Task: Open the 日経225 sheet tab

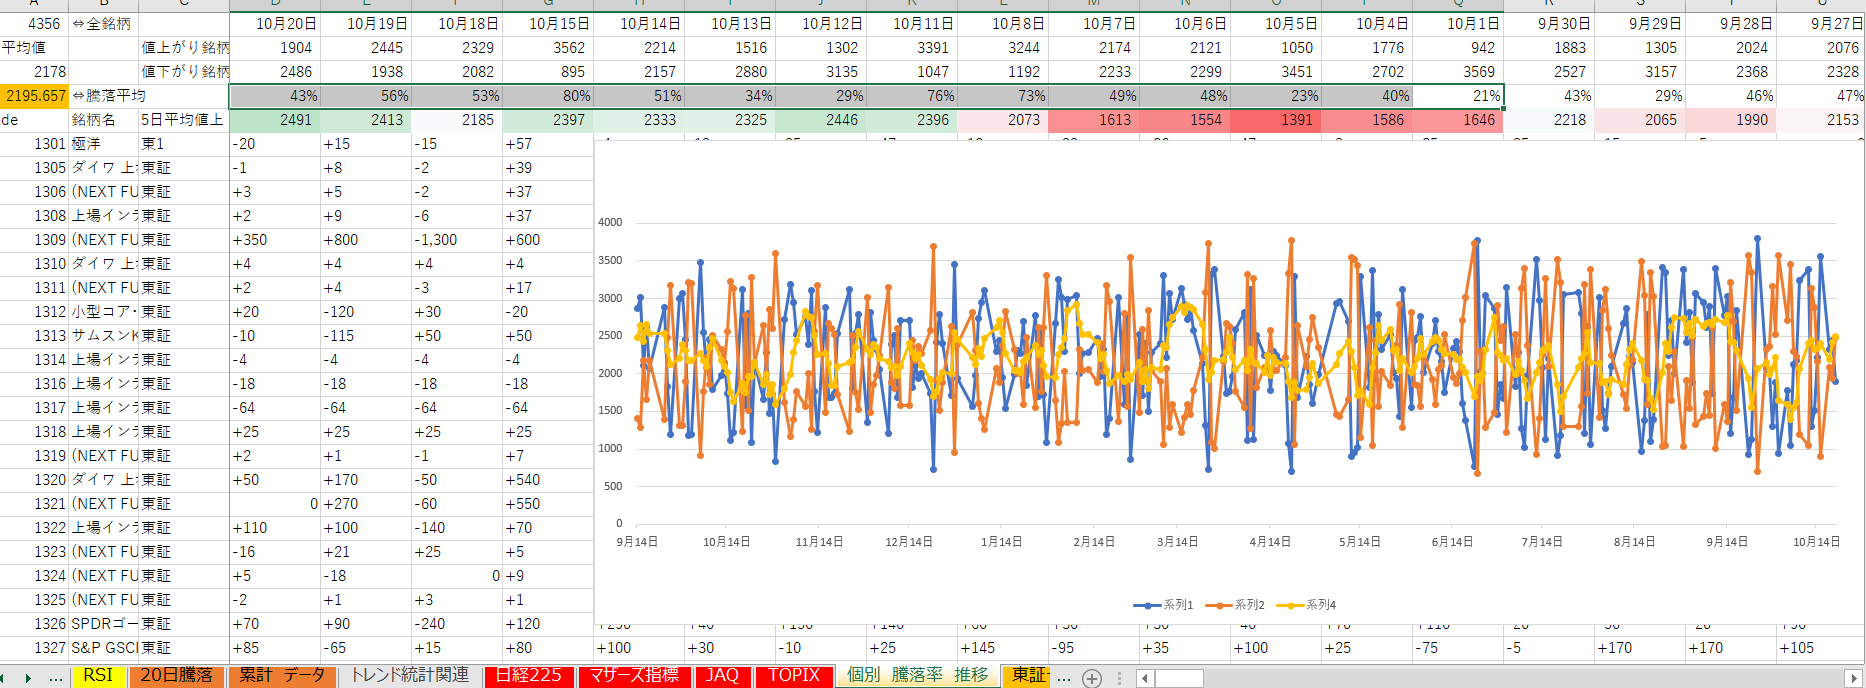Action: 529,676
